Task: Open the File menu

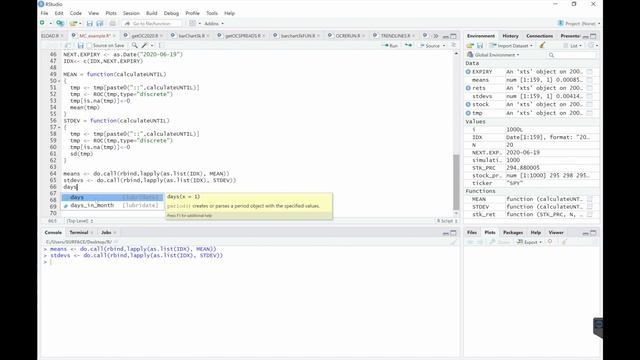Action: (x=44, y=13)
